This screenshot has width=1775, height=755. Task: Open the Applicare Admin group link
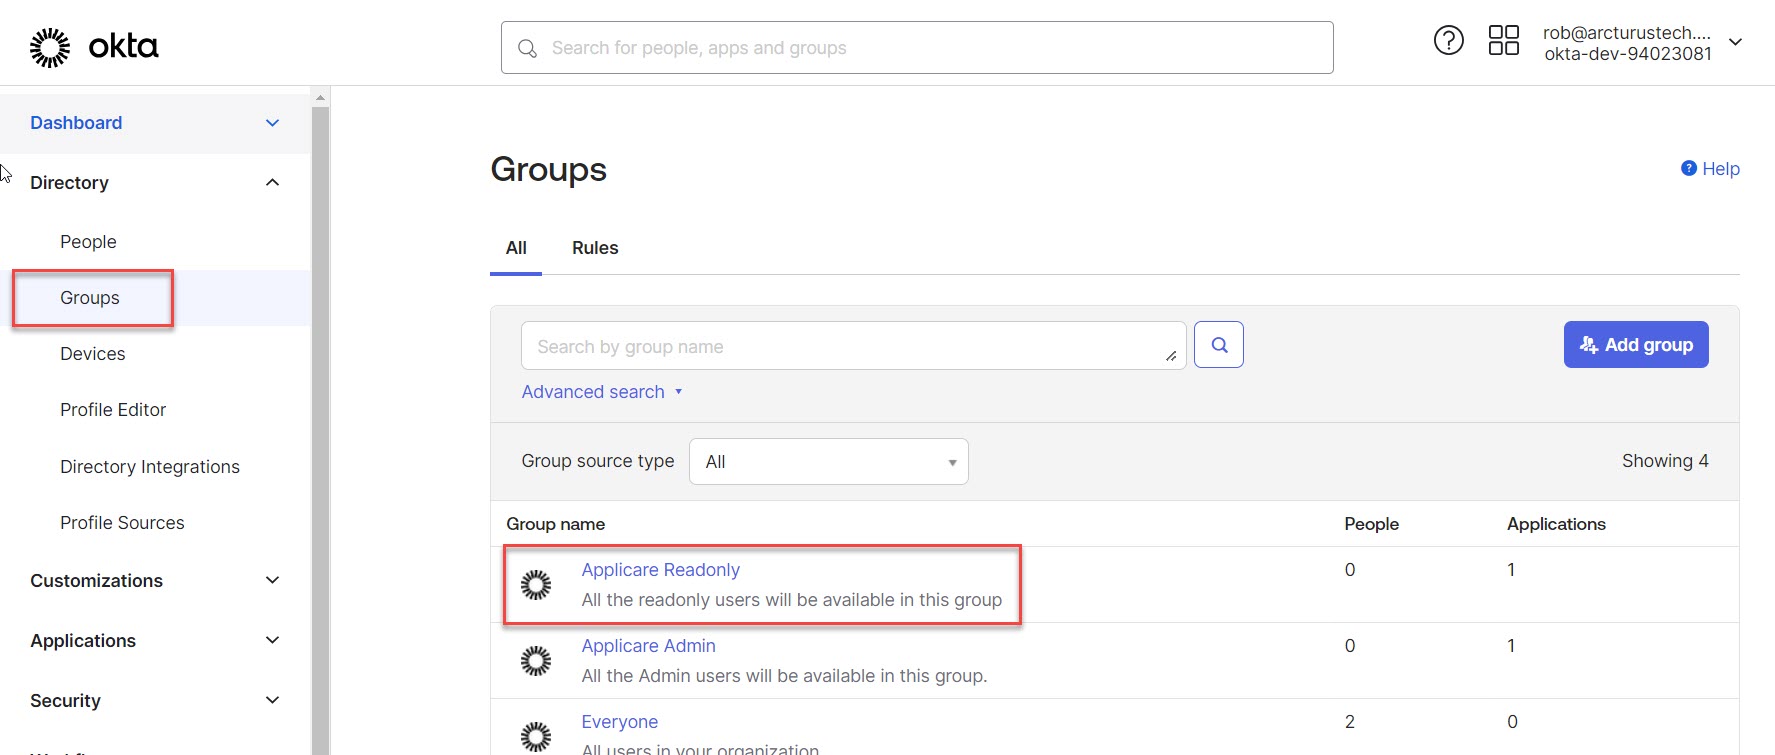click(648, 646)
